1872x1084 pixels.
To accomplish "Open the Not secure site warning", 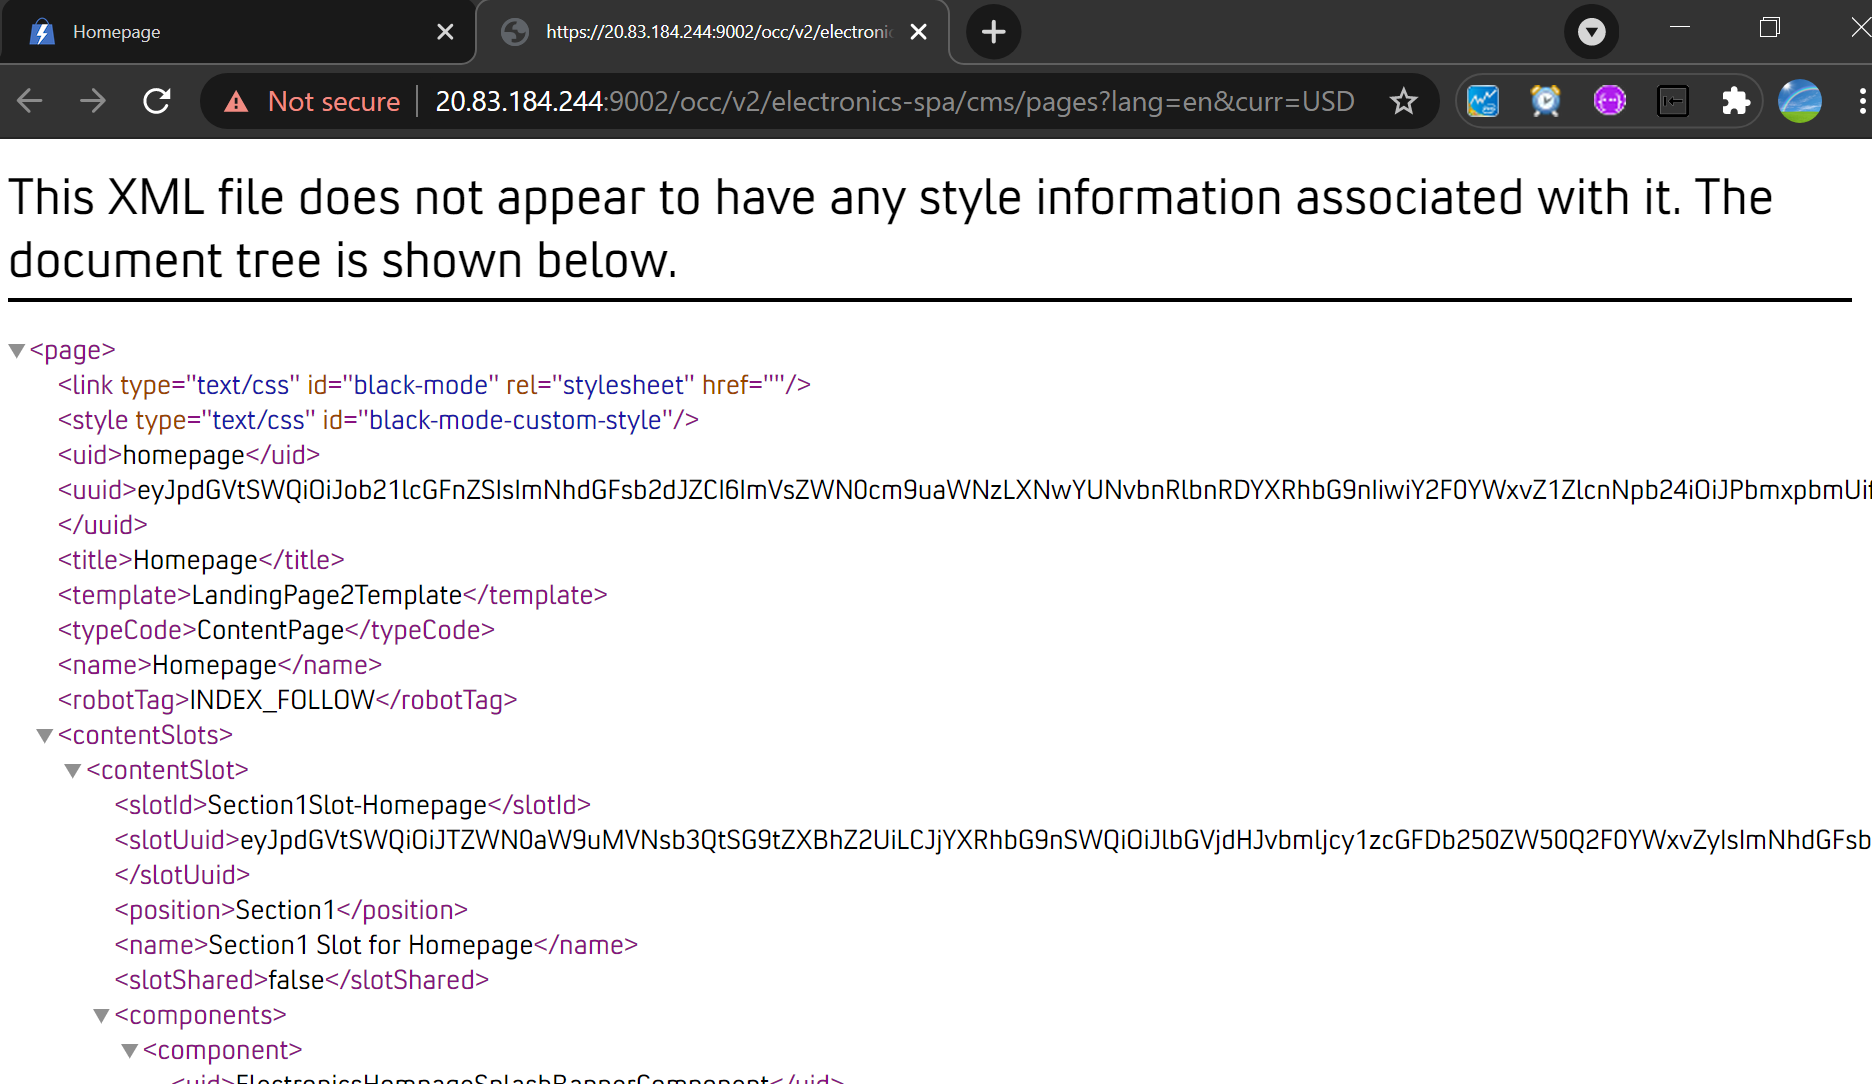I will tap(312, 101).
